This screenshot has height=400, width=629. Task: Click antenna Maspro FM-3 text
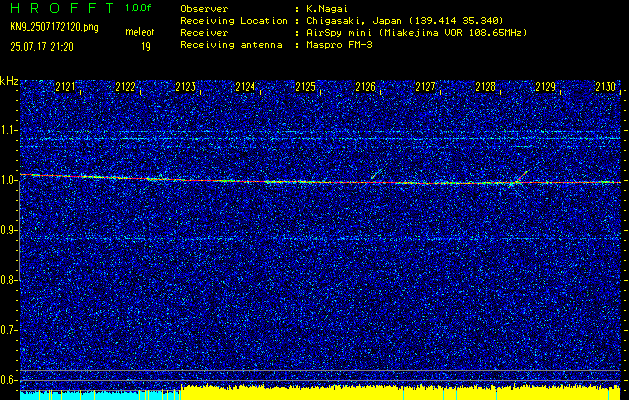pos(339,45)
